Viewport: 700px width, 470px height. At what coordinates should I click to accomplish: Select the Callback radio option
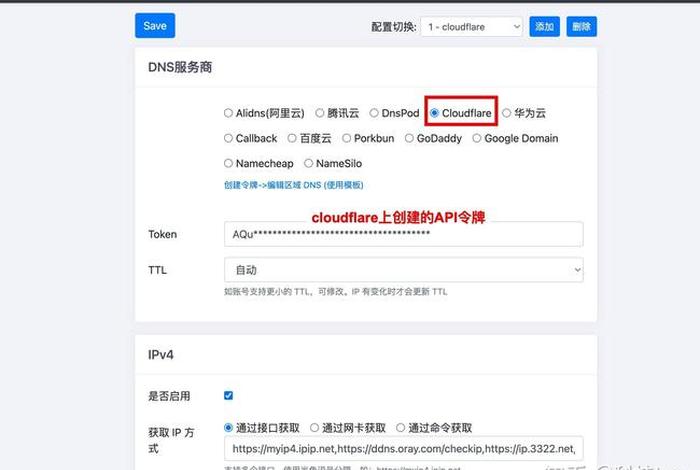228,138
